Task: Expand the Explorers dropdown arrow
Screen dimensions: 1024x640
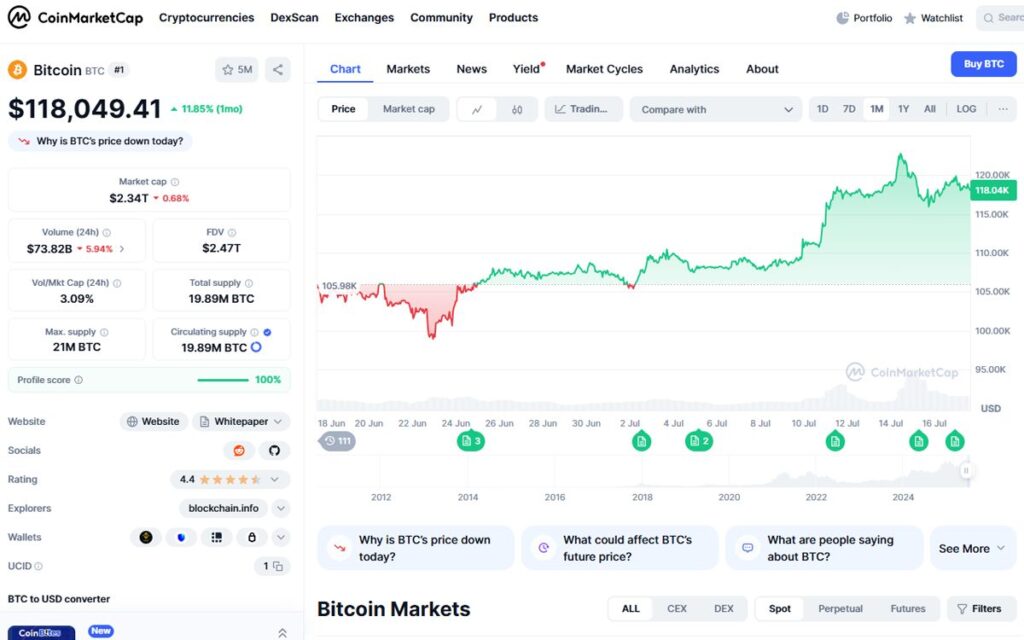Action: 281,508
